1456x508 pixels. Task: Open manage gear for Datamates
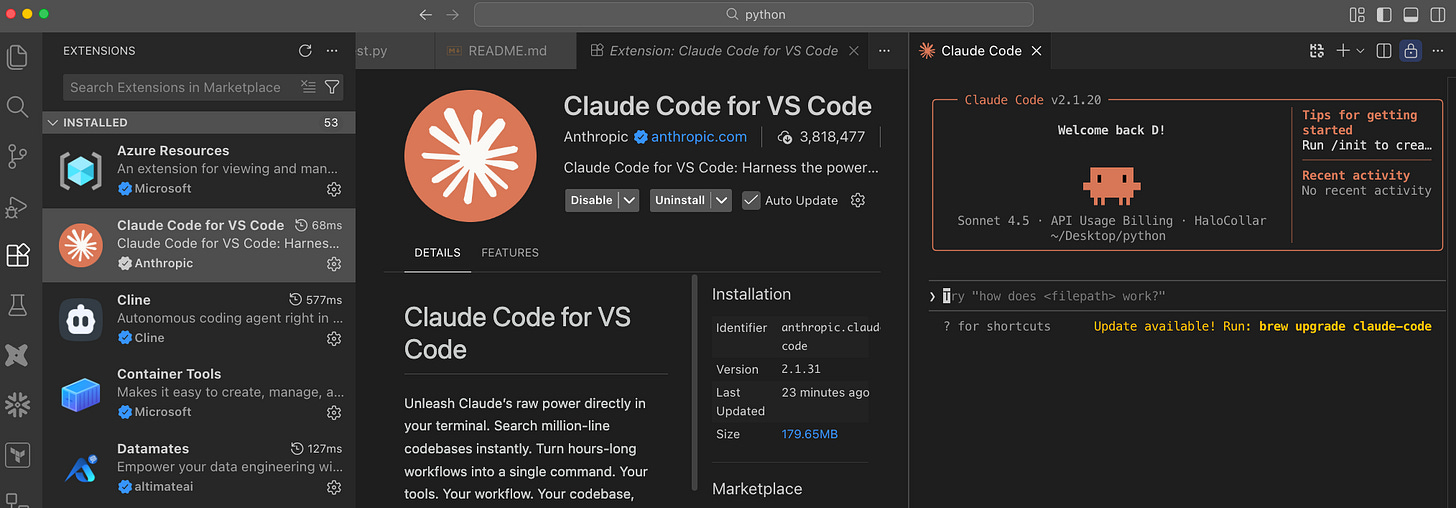(334, 487)
